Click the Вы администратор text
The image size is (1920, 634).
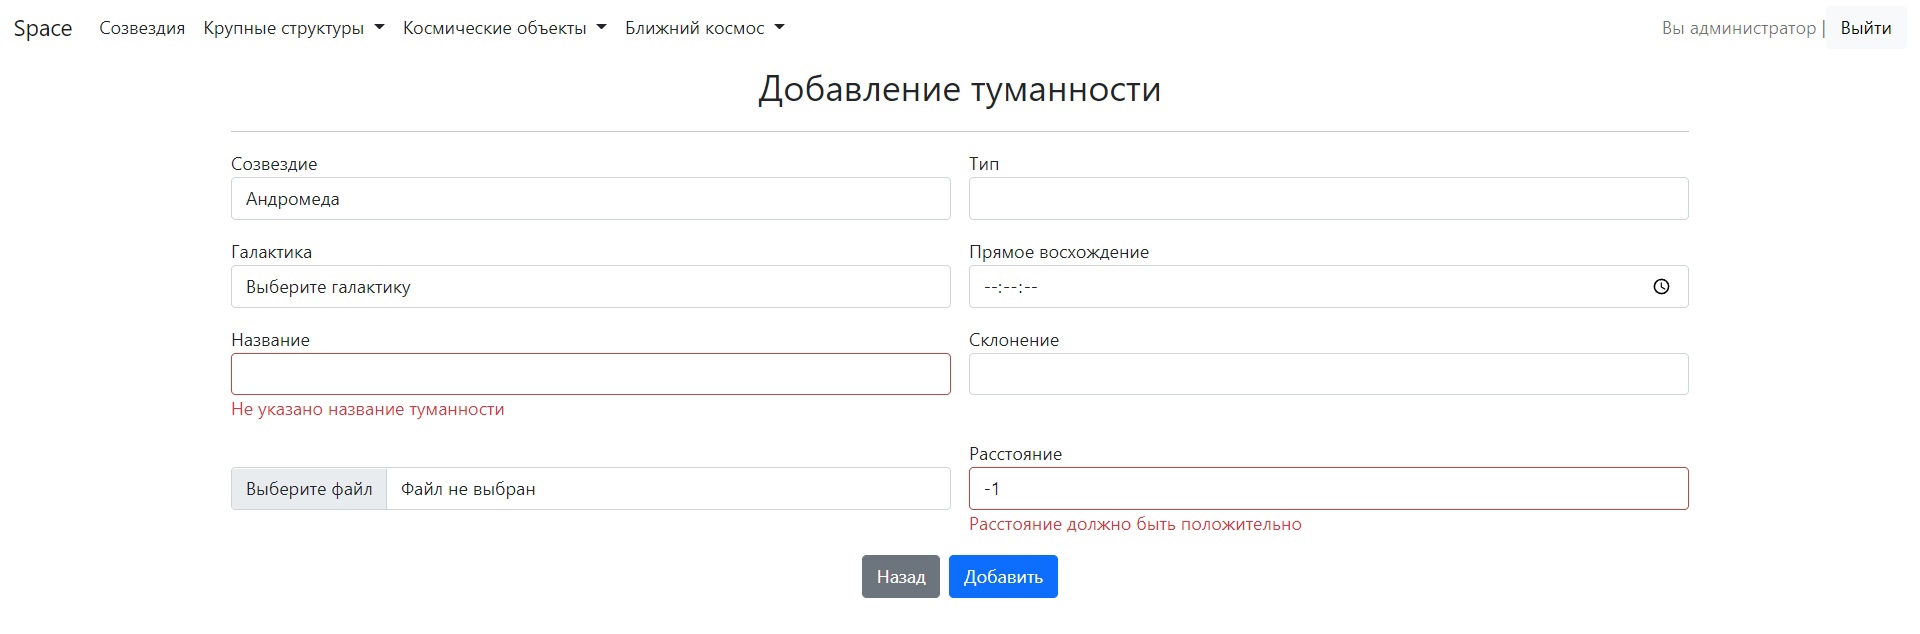(x=1739, y=28)
